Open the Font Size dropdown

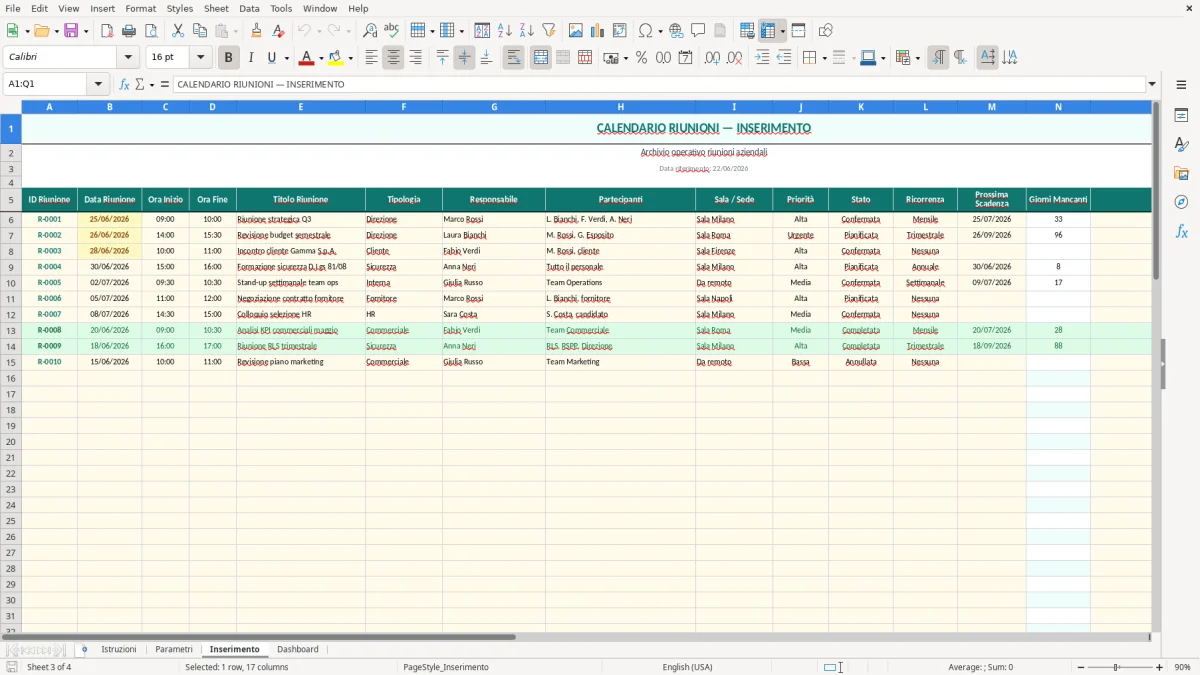201,58
